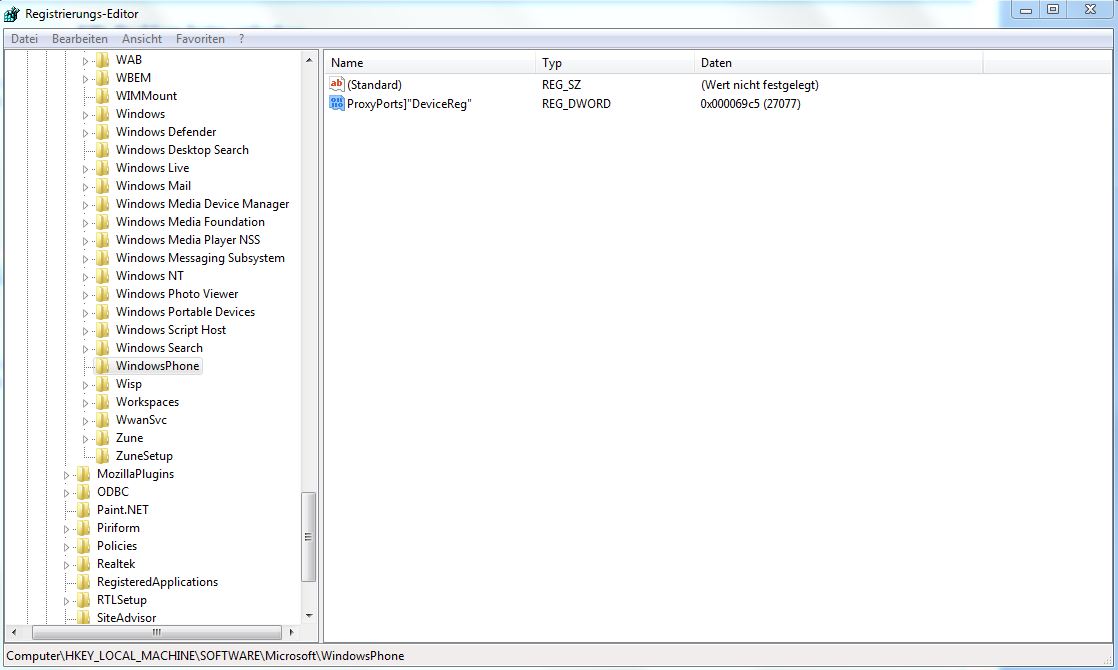
Task: Click the ODBC folder icon
Action: pos(83,492)
